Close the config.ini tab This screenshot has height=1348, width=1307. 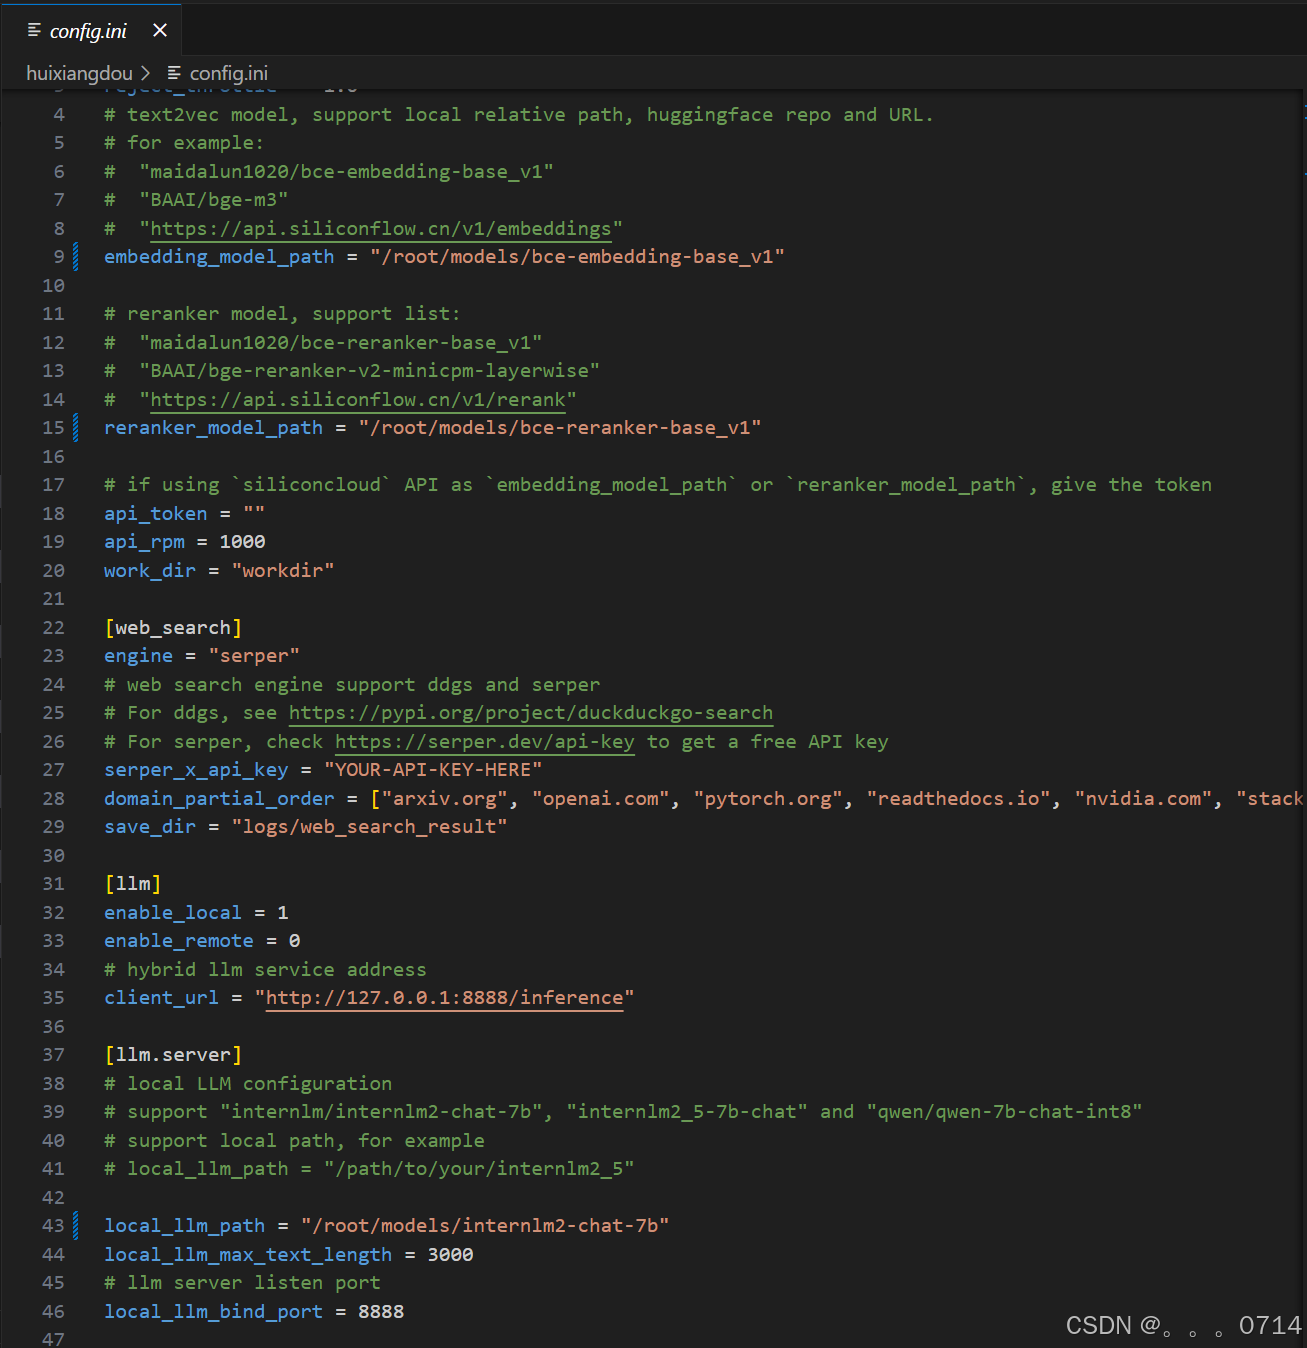click(160, 31)
